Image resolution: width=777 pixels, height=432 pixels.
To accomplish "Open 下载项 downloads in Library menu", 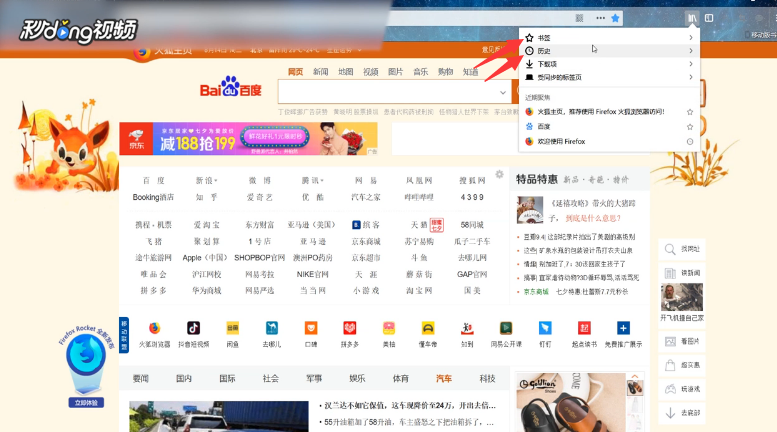I will [x=610, y=64].
